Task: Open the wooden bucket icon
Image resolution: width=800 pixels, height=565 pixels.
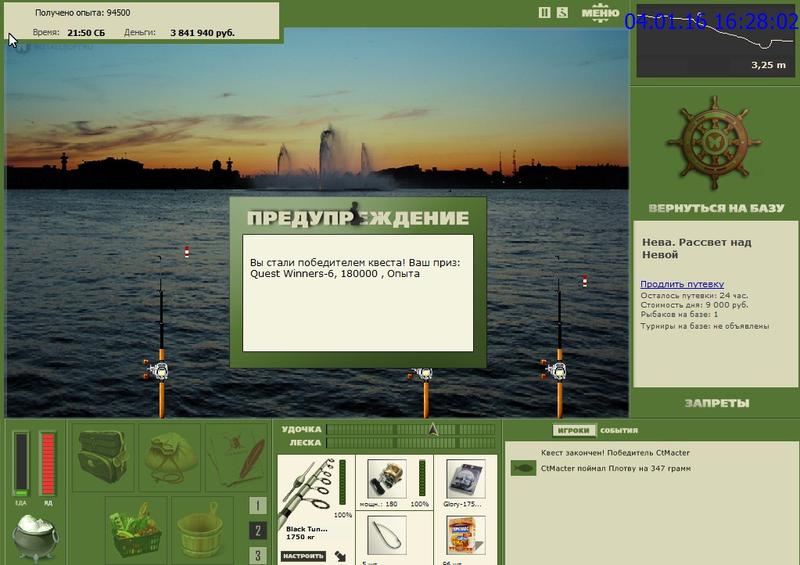Action: coord(202,529)
